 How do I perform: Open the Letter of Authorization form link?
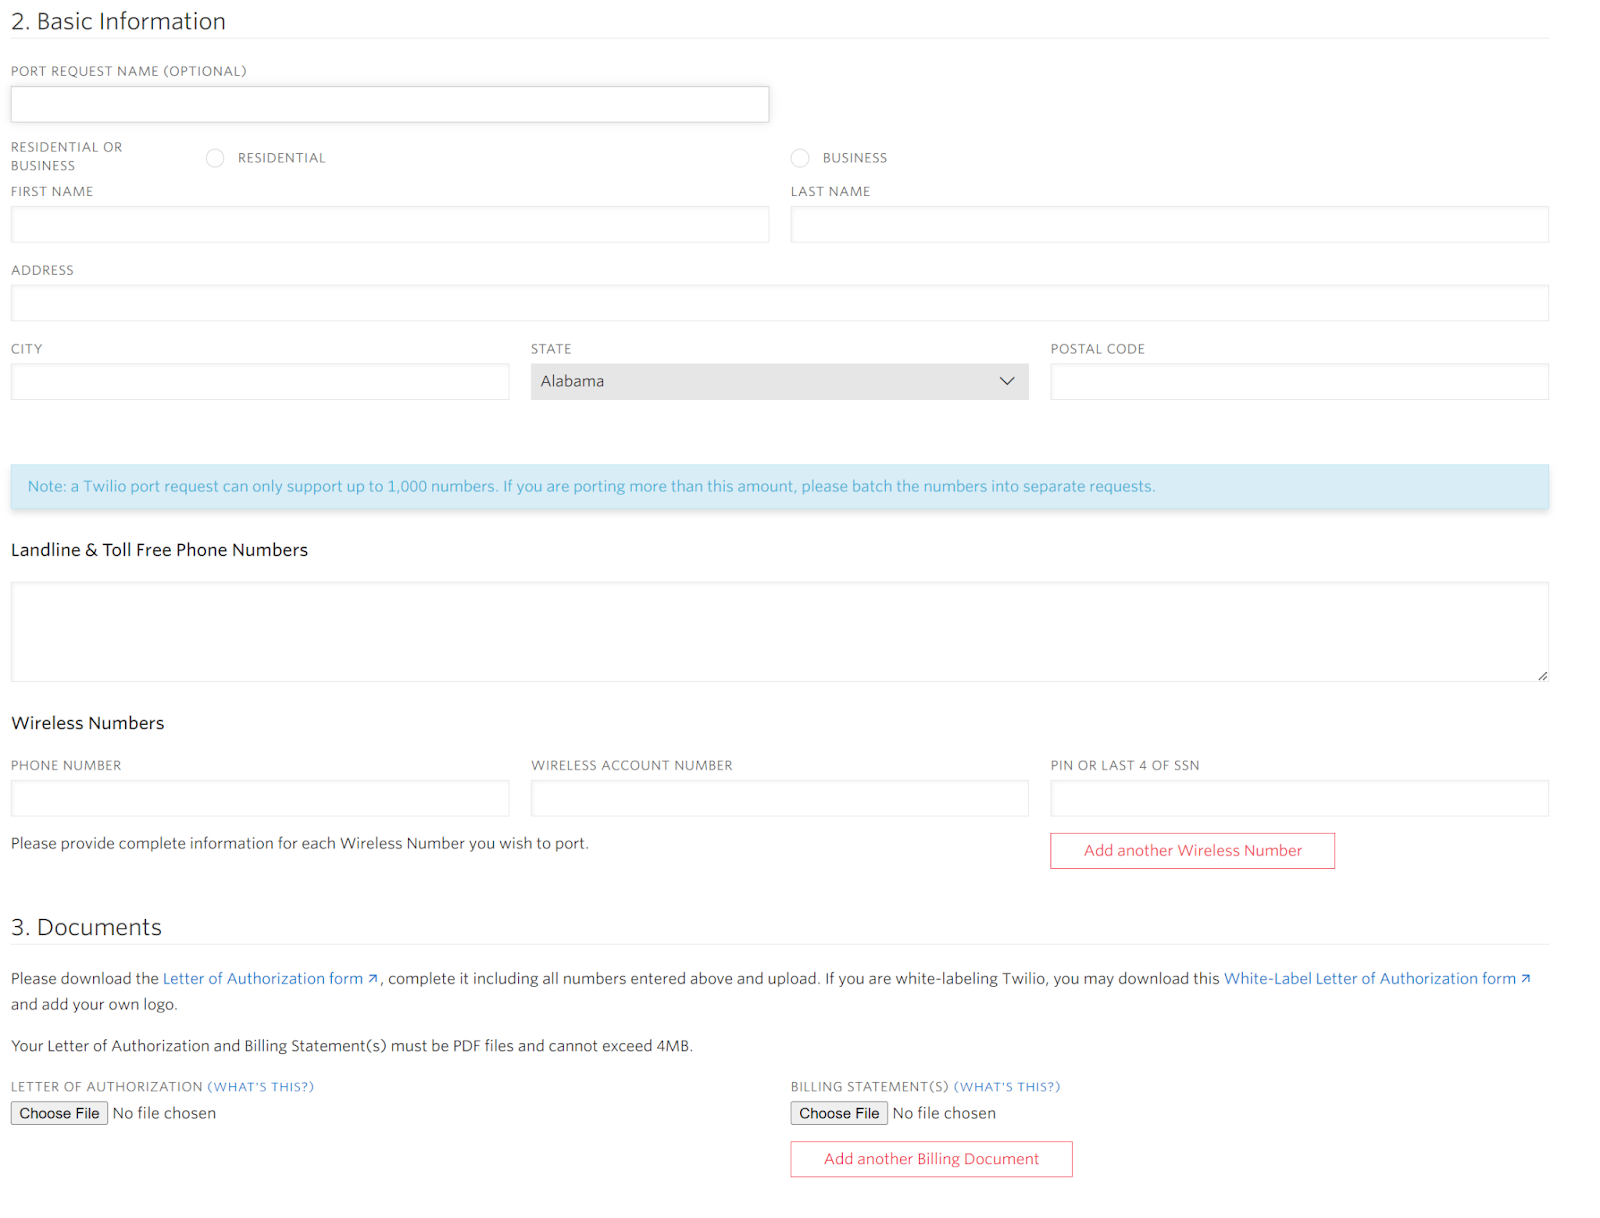pos(263,979)
